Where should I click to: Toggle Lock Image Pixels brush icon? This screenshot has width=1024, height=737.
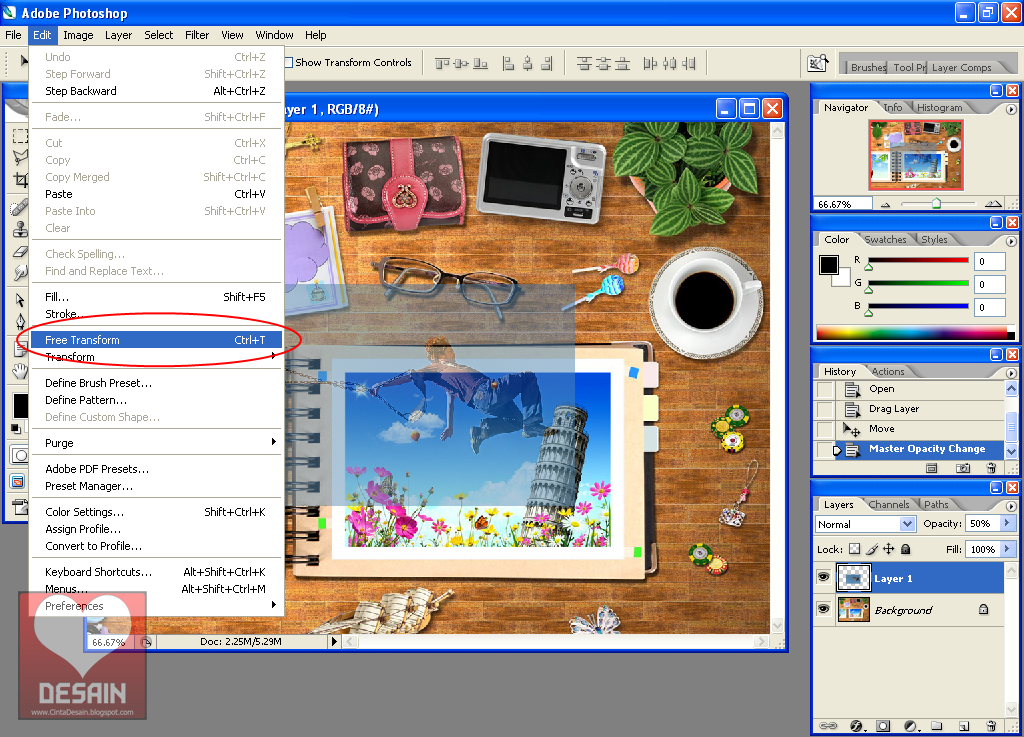[872, 549]
